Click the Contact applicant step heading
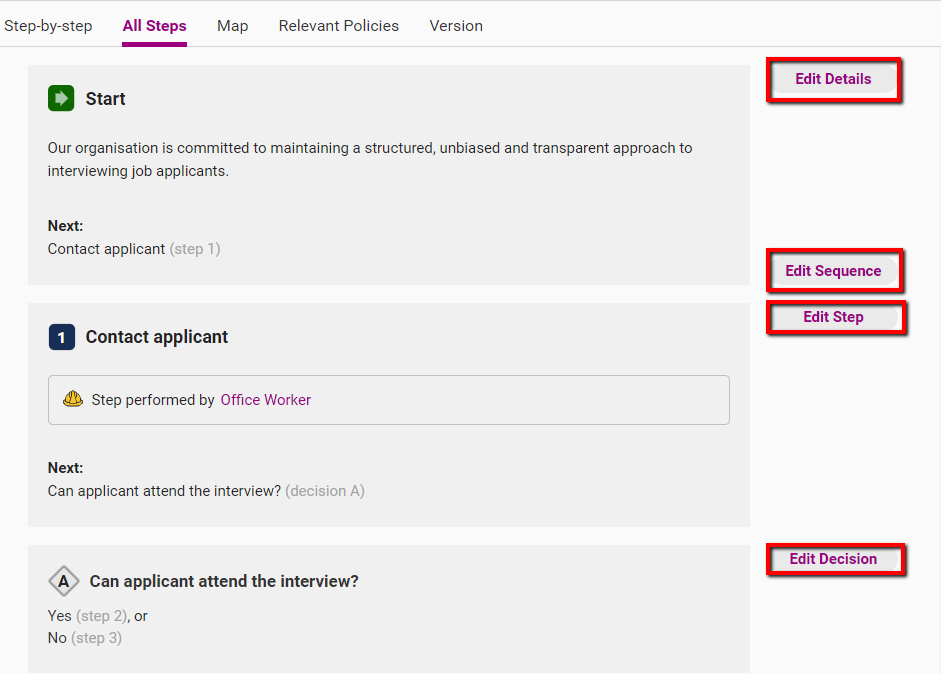 pos(157,337)
